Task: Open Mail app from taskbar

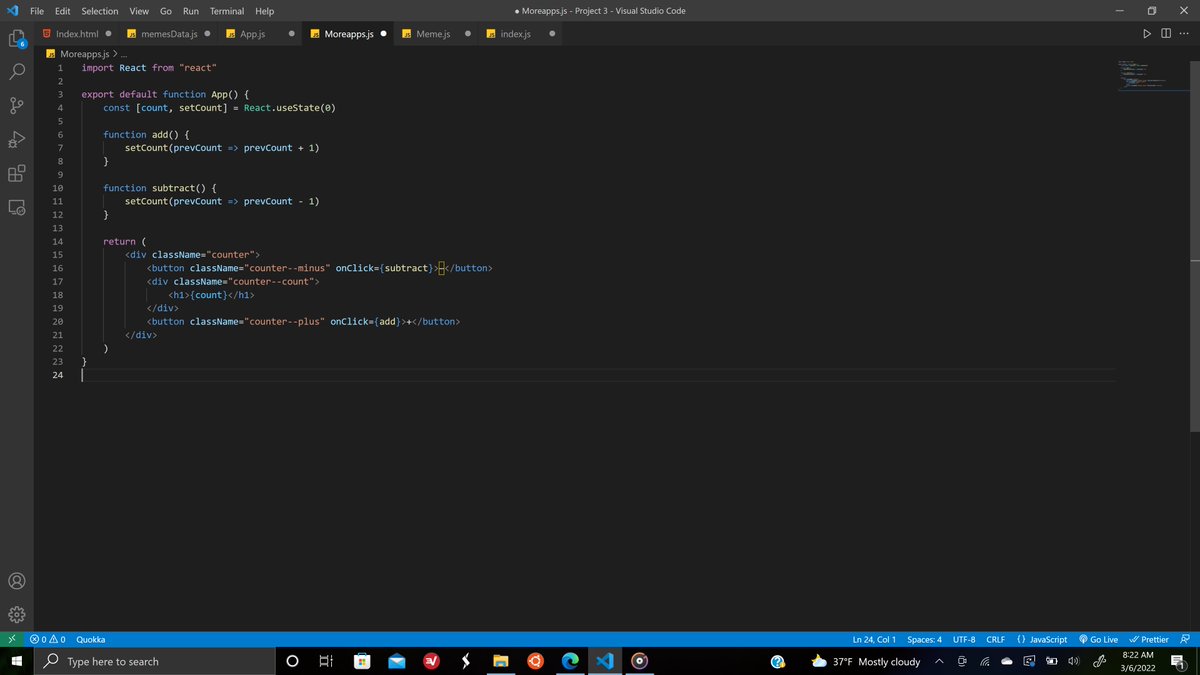Action: 397,661
